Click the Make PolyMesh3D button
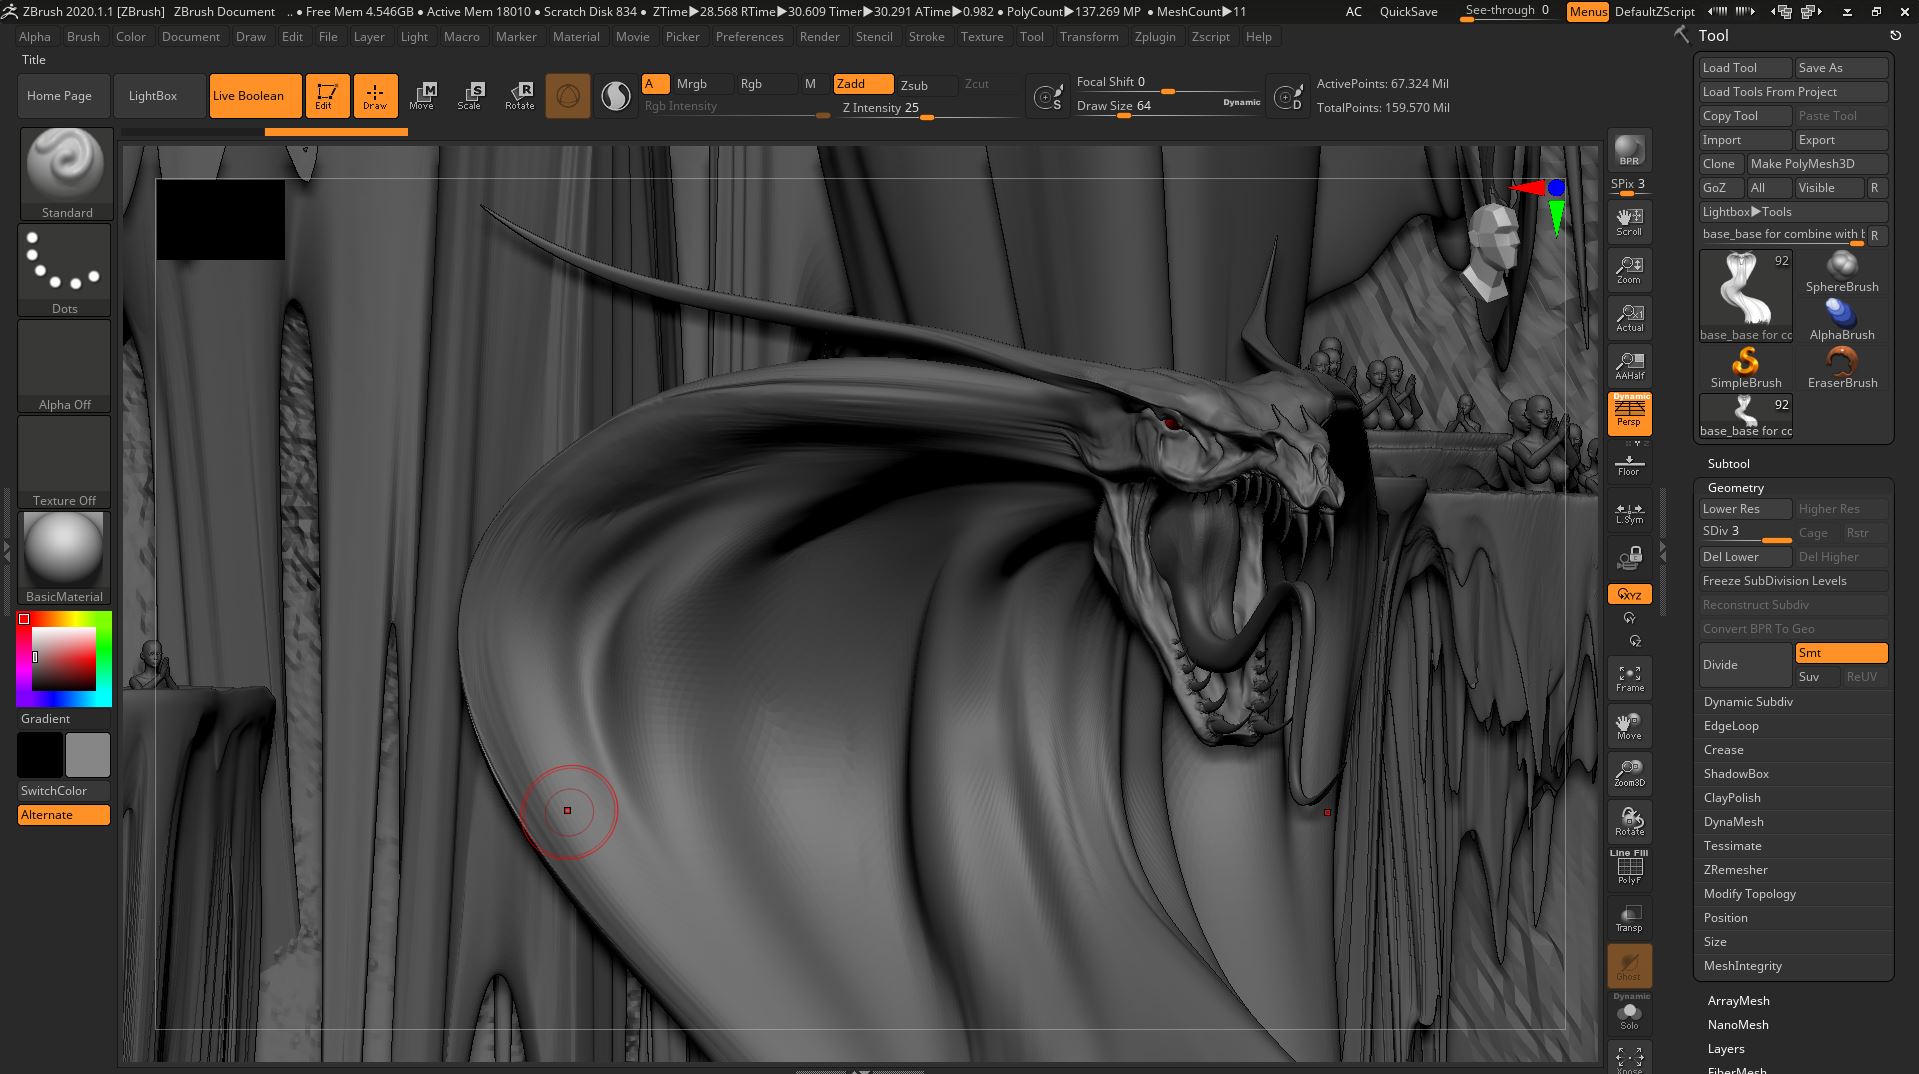Screen dimensions: 1919x1074 click(x=1816, y=164)
